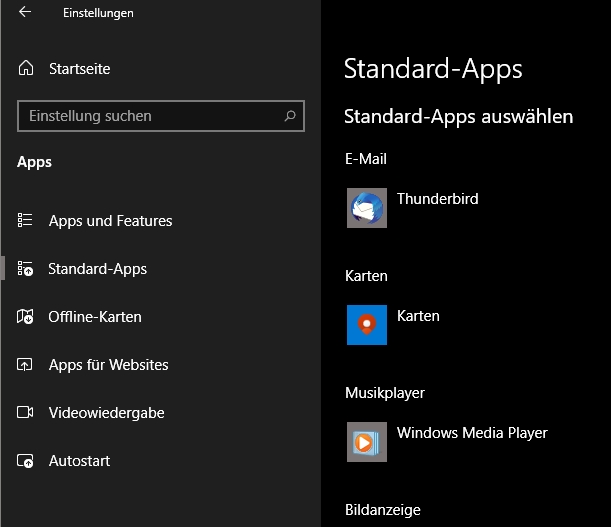Click the Thunderbird app icon

click(x=367, y=208)
